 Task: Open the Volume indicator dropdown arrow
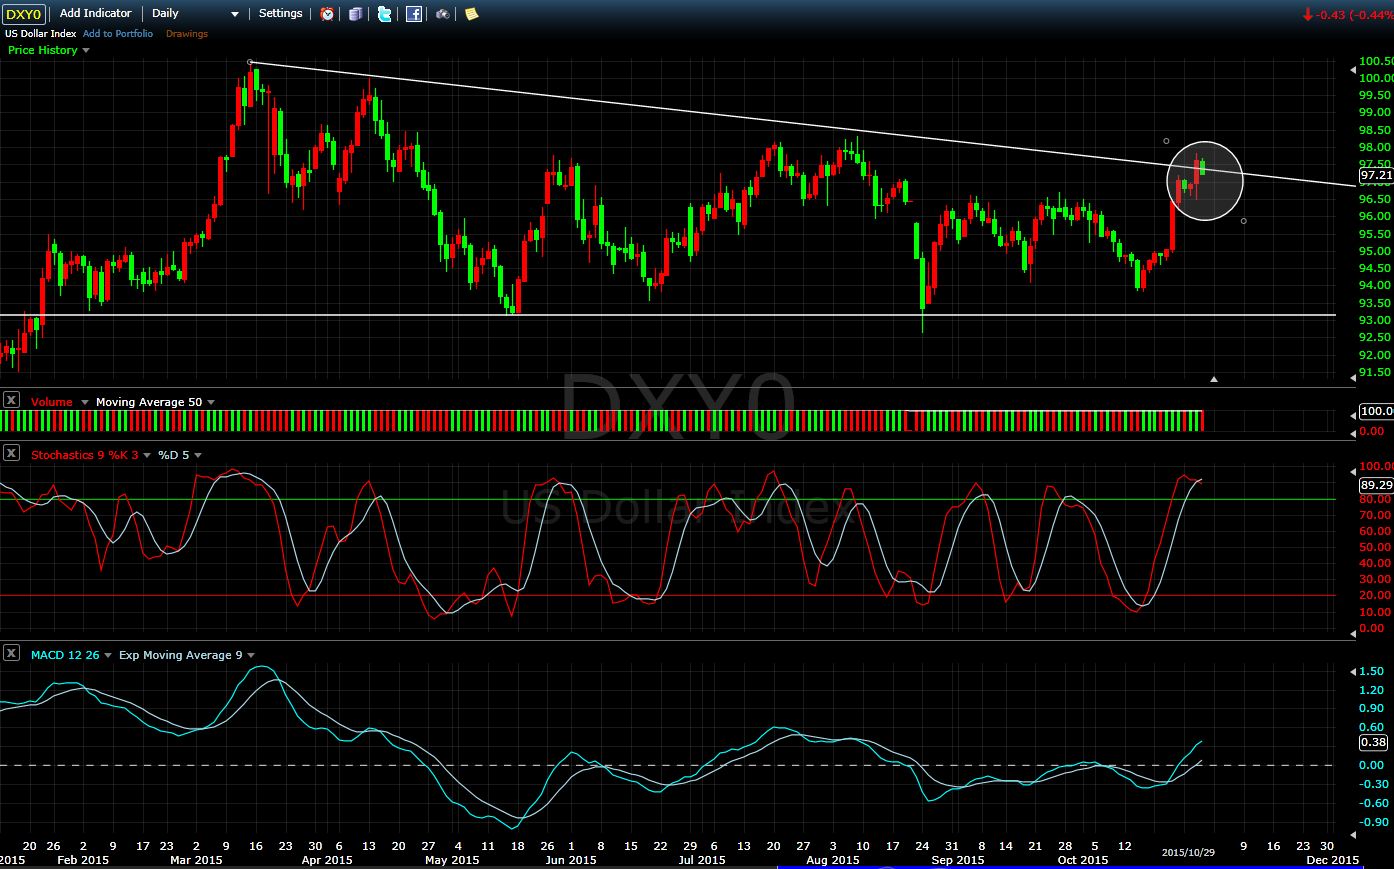(84, 402)
